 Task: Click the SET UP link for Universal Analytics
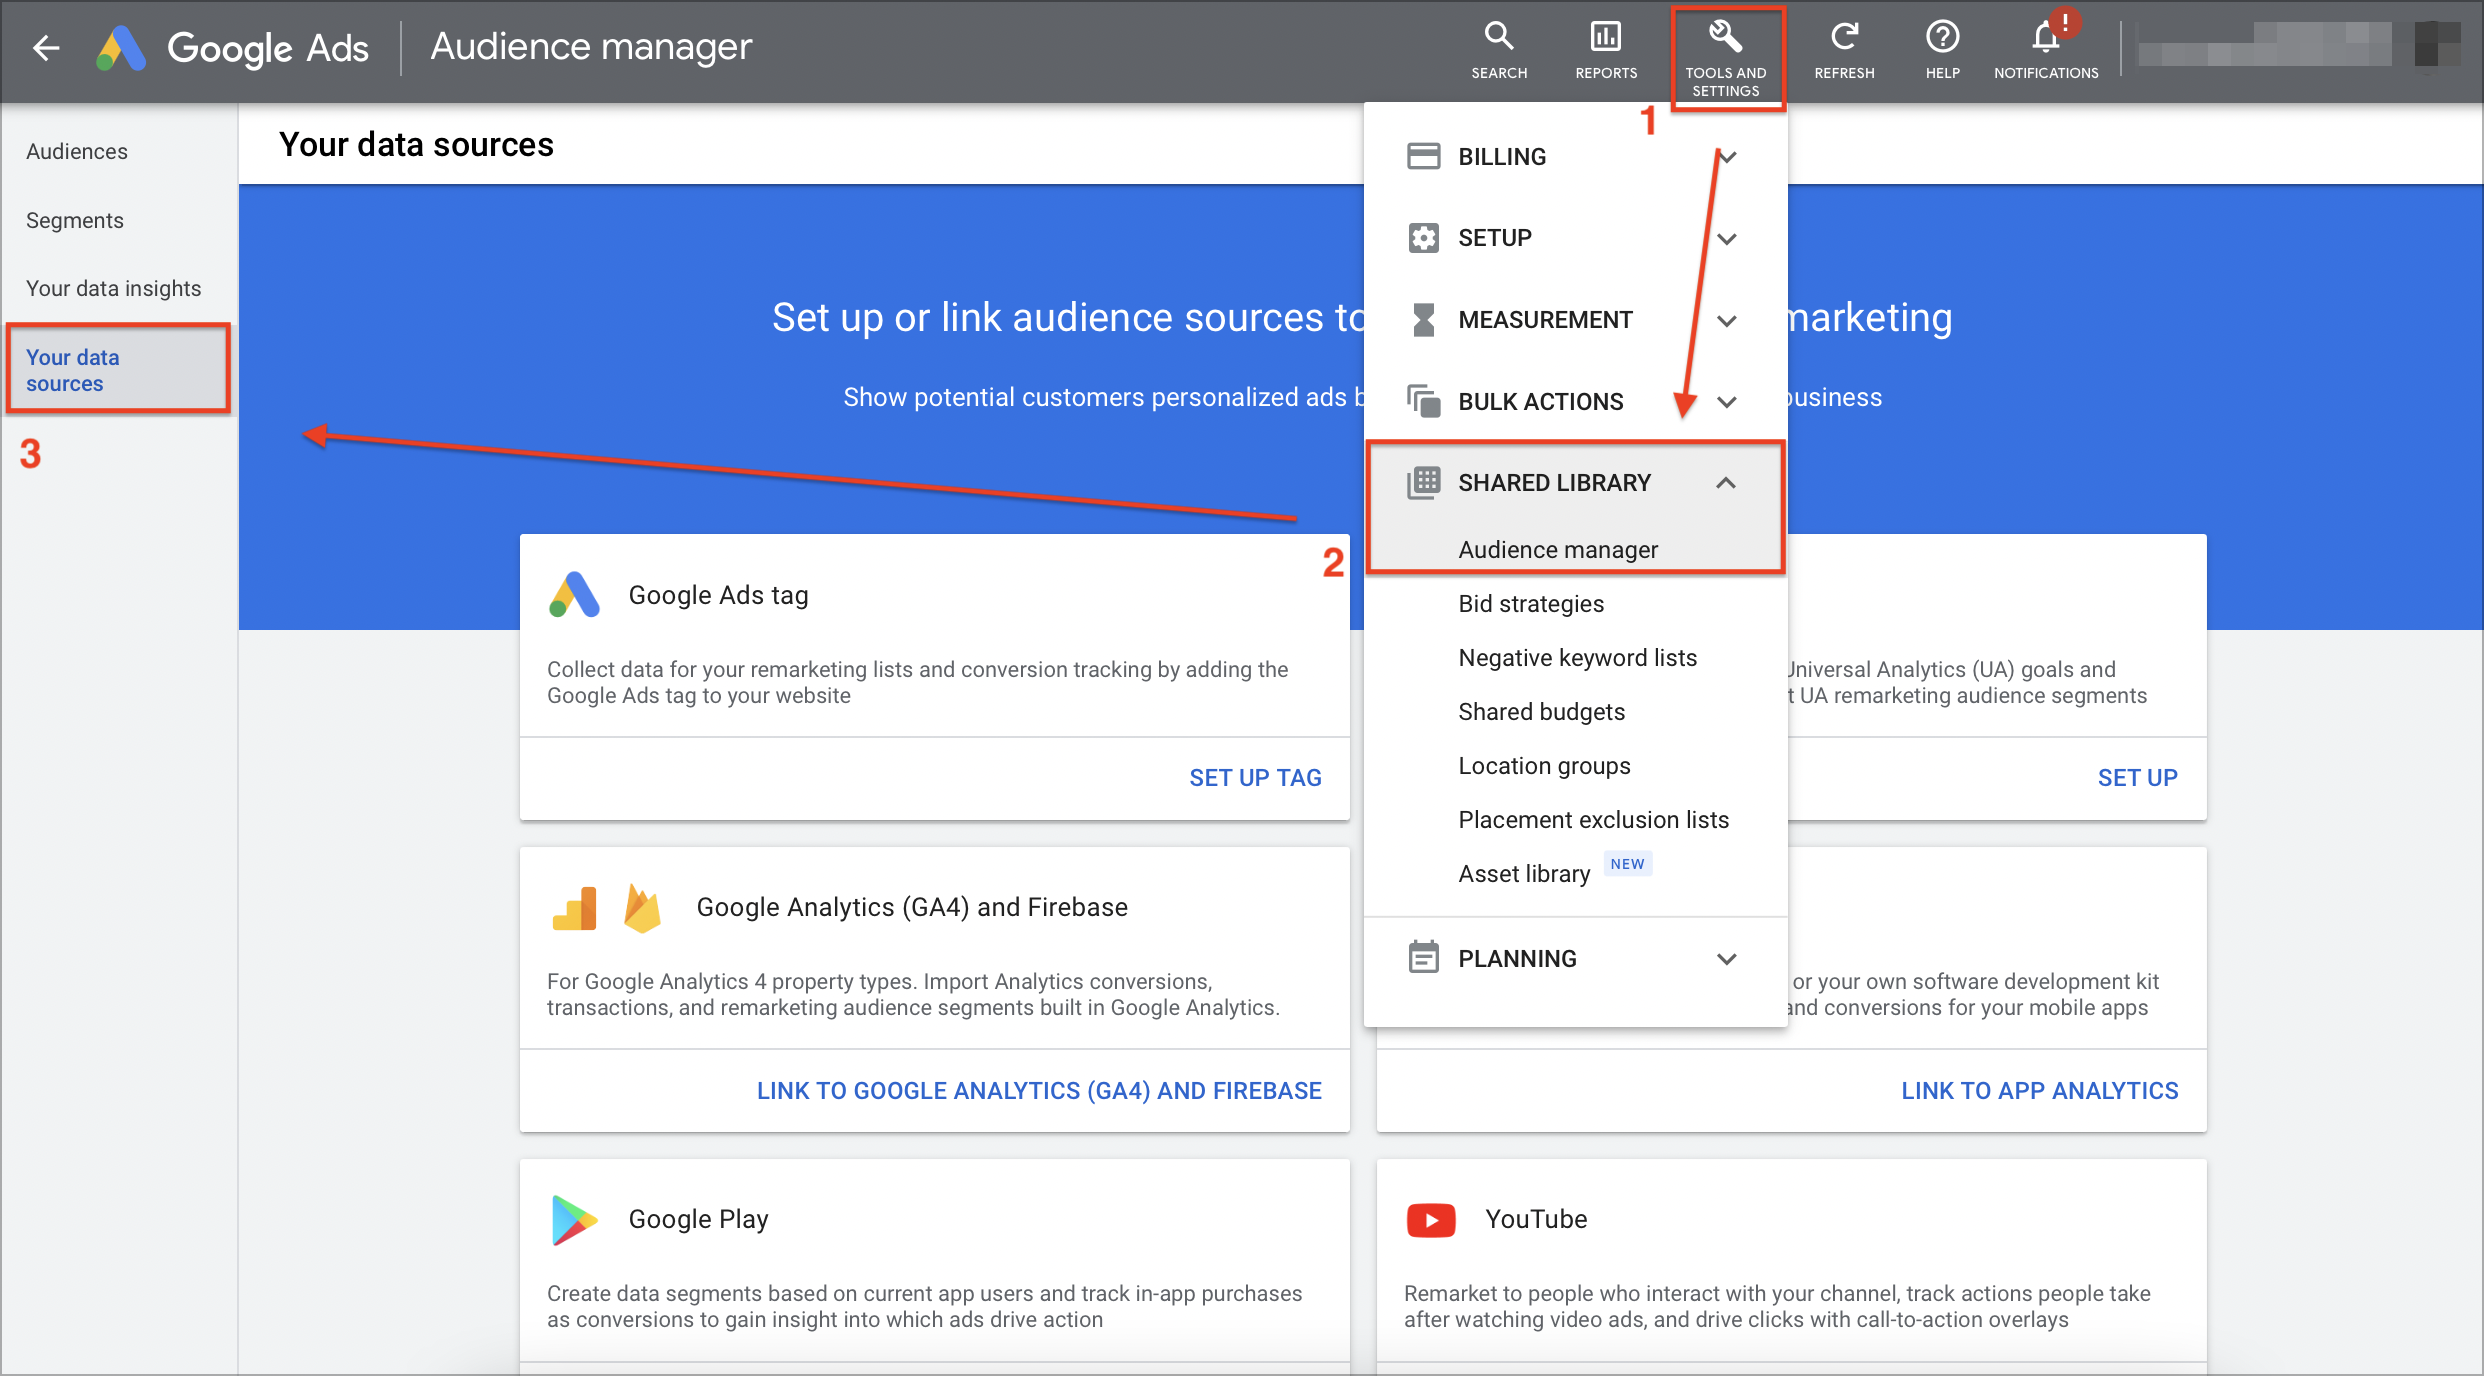tap(2137, 778)
